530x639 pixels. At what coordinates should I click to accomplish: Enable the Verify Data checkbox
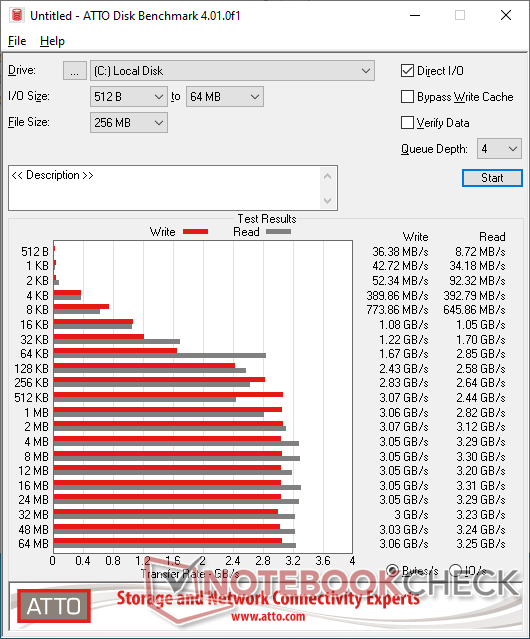pyautogui.click(x=407, y=123)
